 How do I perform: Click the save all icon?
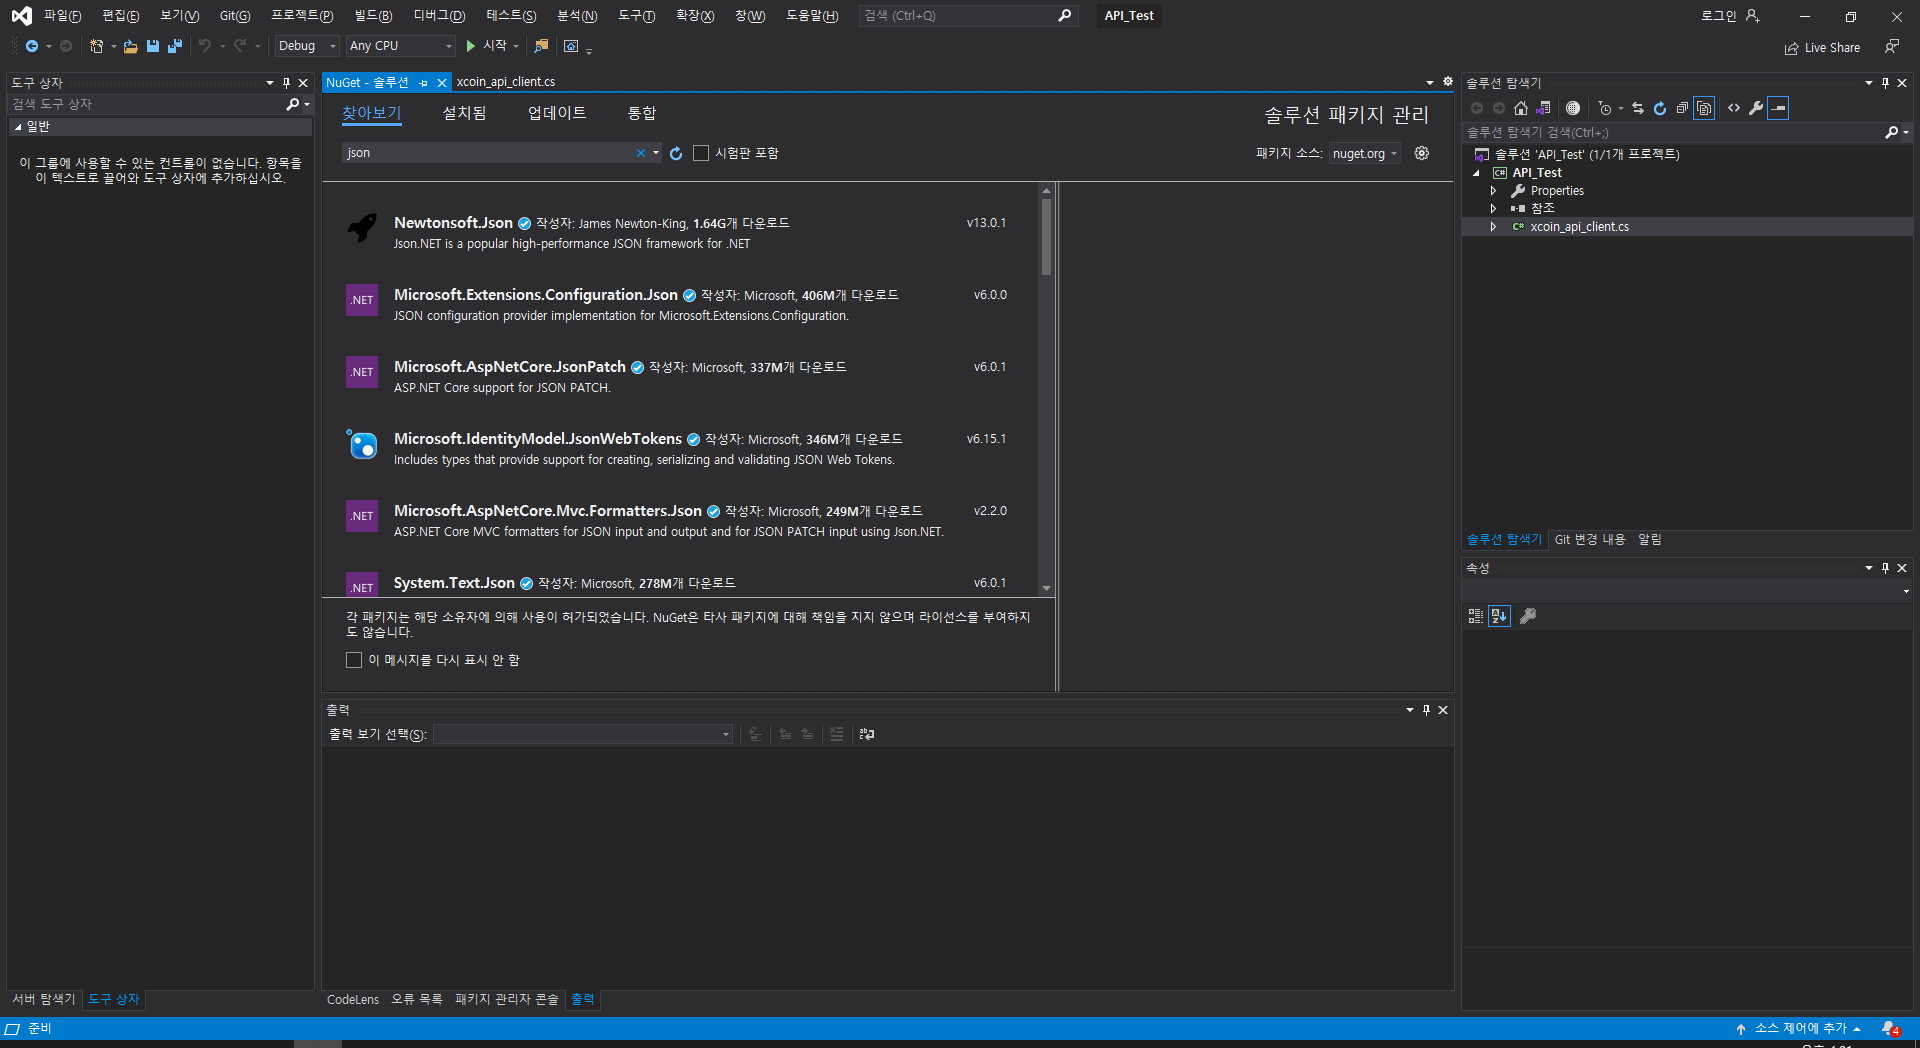tap(175, 46)
